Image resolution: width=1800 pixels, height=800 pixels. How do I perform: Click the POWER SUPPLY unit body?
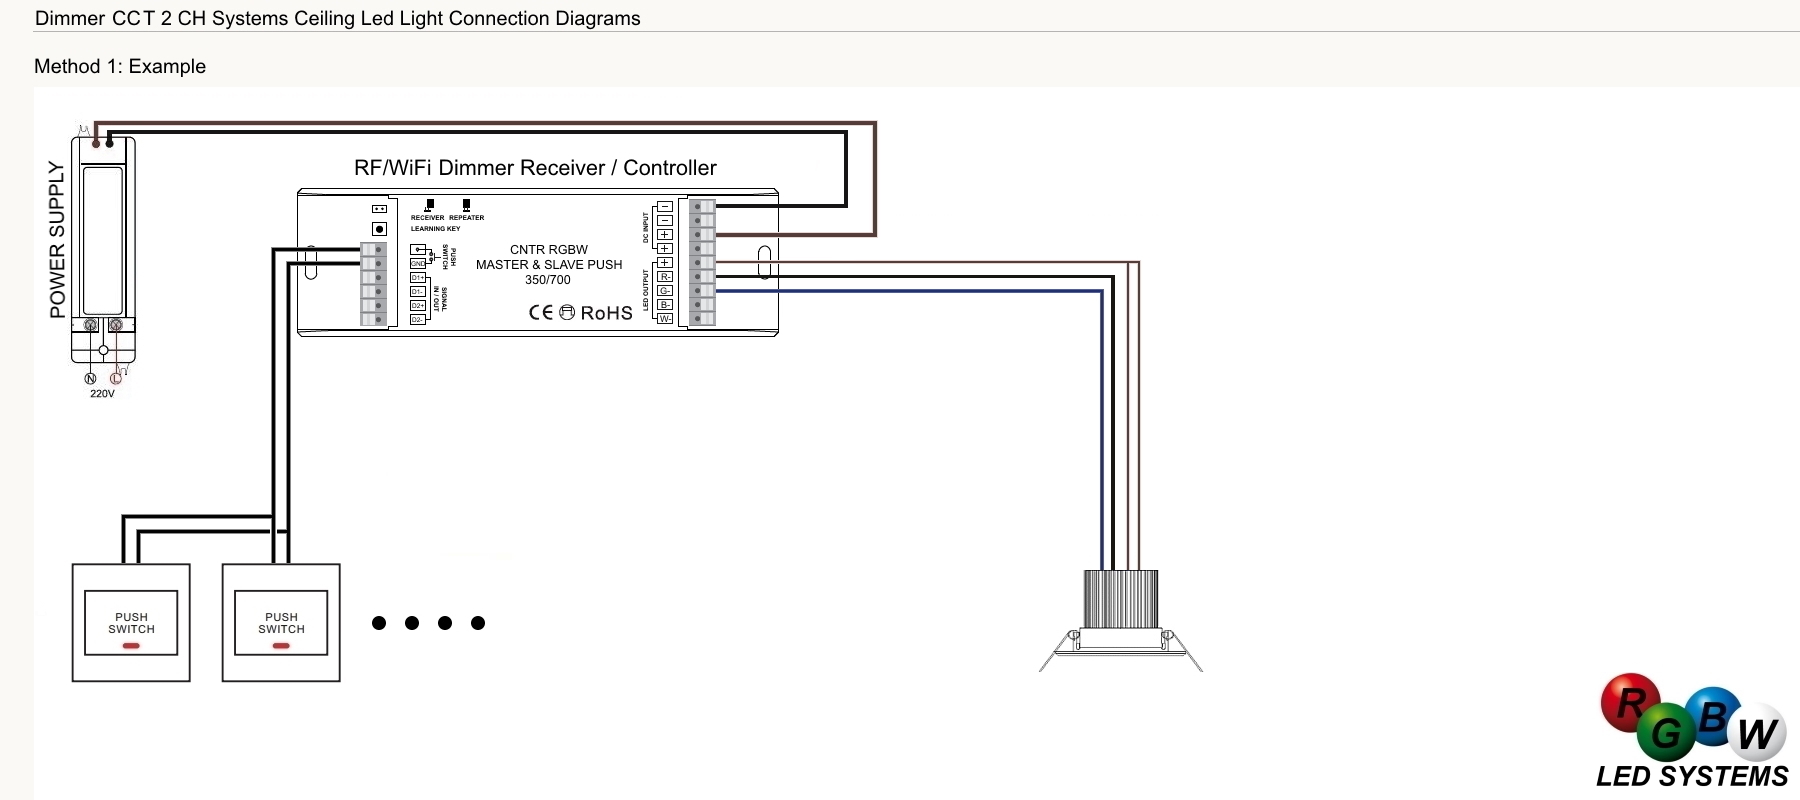pos(103,240)
